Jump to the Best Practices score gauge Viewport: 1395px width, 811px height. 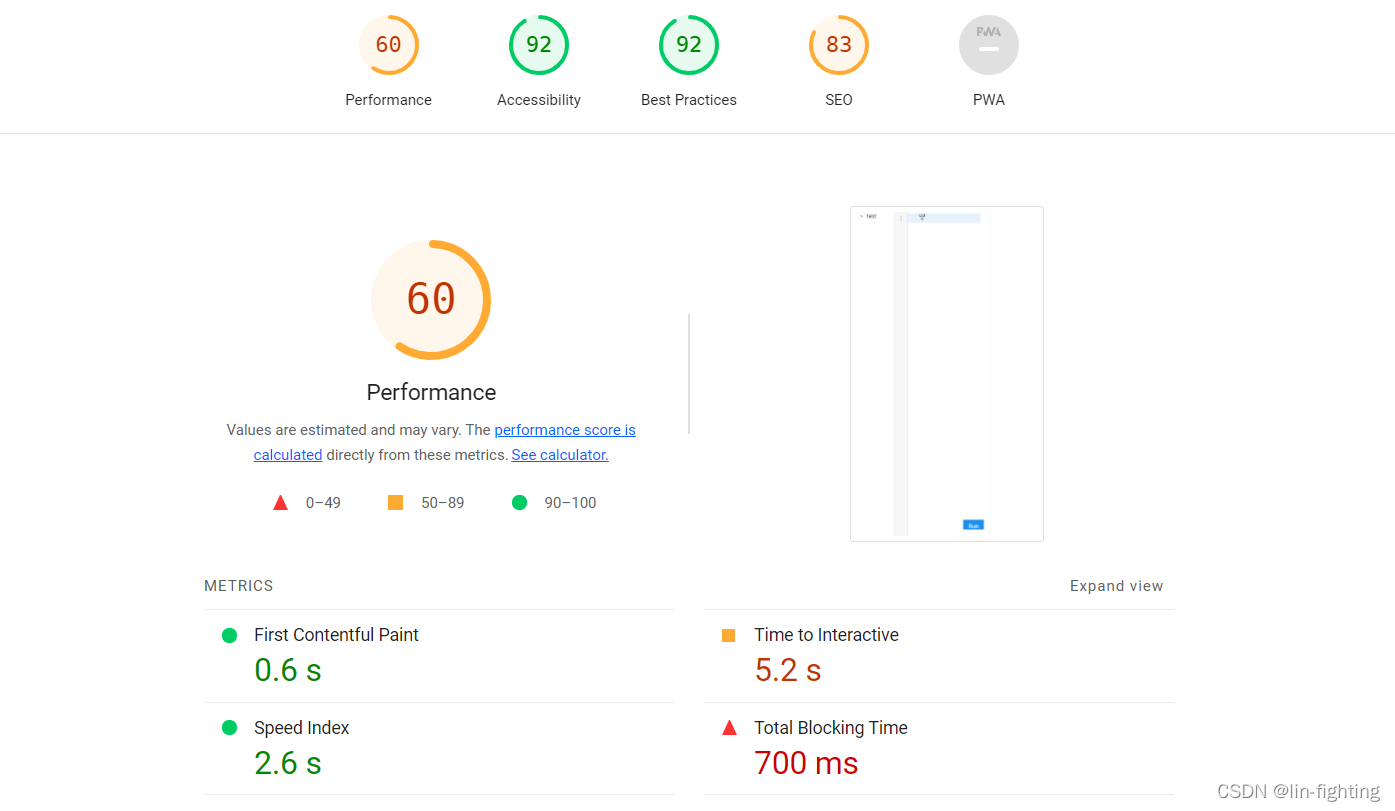click(689, 45)
